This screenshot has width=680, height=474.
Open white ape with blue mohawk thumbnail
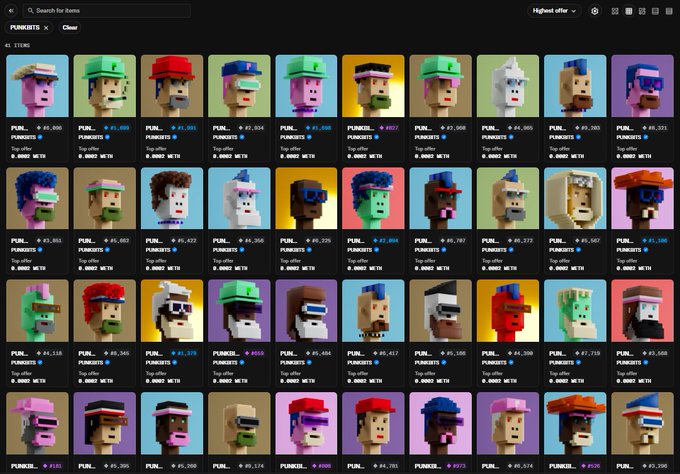tap(239, 198)
